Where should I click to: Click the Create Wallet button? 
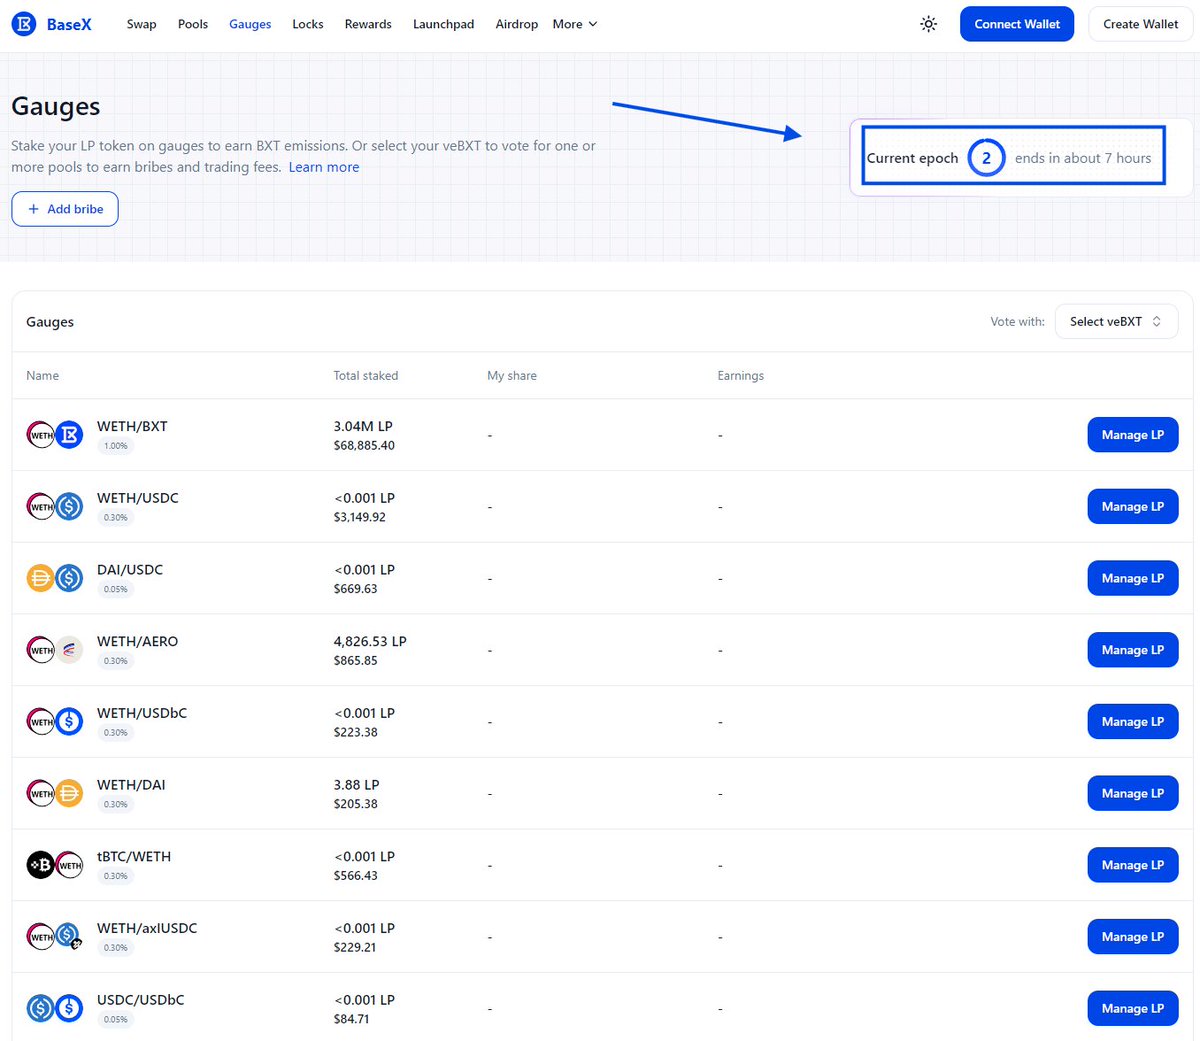click(x=1141, y=24)
